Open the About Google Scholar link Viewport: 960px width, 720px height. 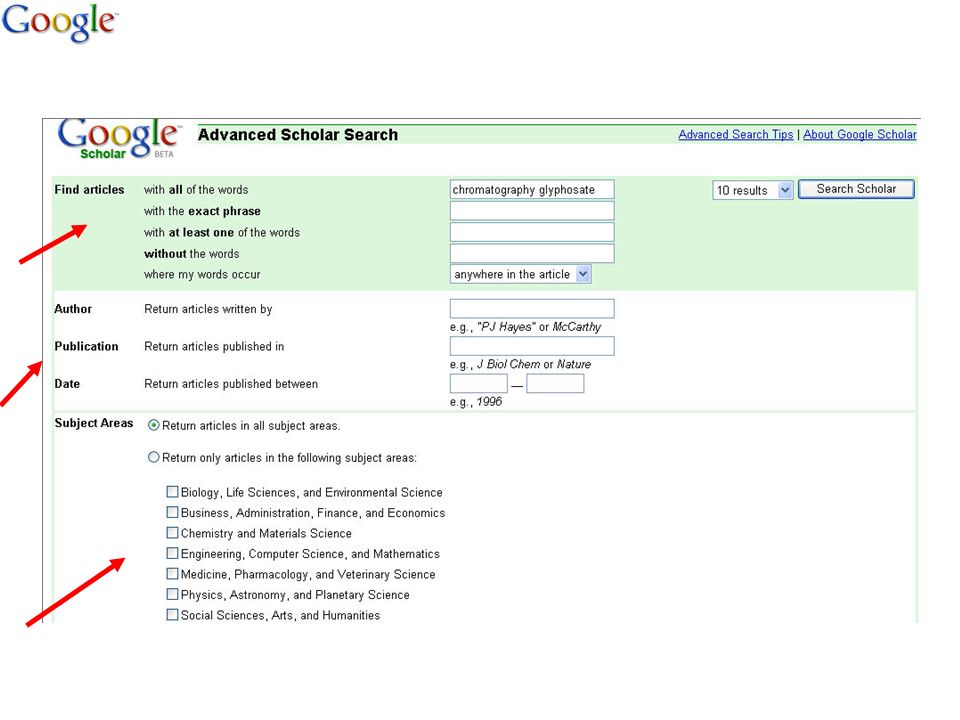pyautogui.click(x=860, y=134)
